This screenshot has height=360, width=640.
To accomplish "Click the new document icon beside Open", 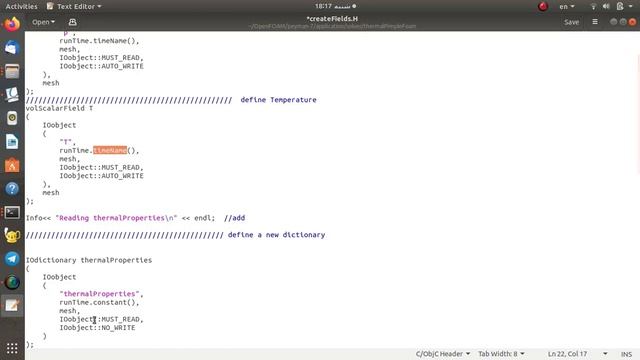I will coord(72,22).
